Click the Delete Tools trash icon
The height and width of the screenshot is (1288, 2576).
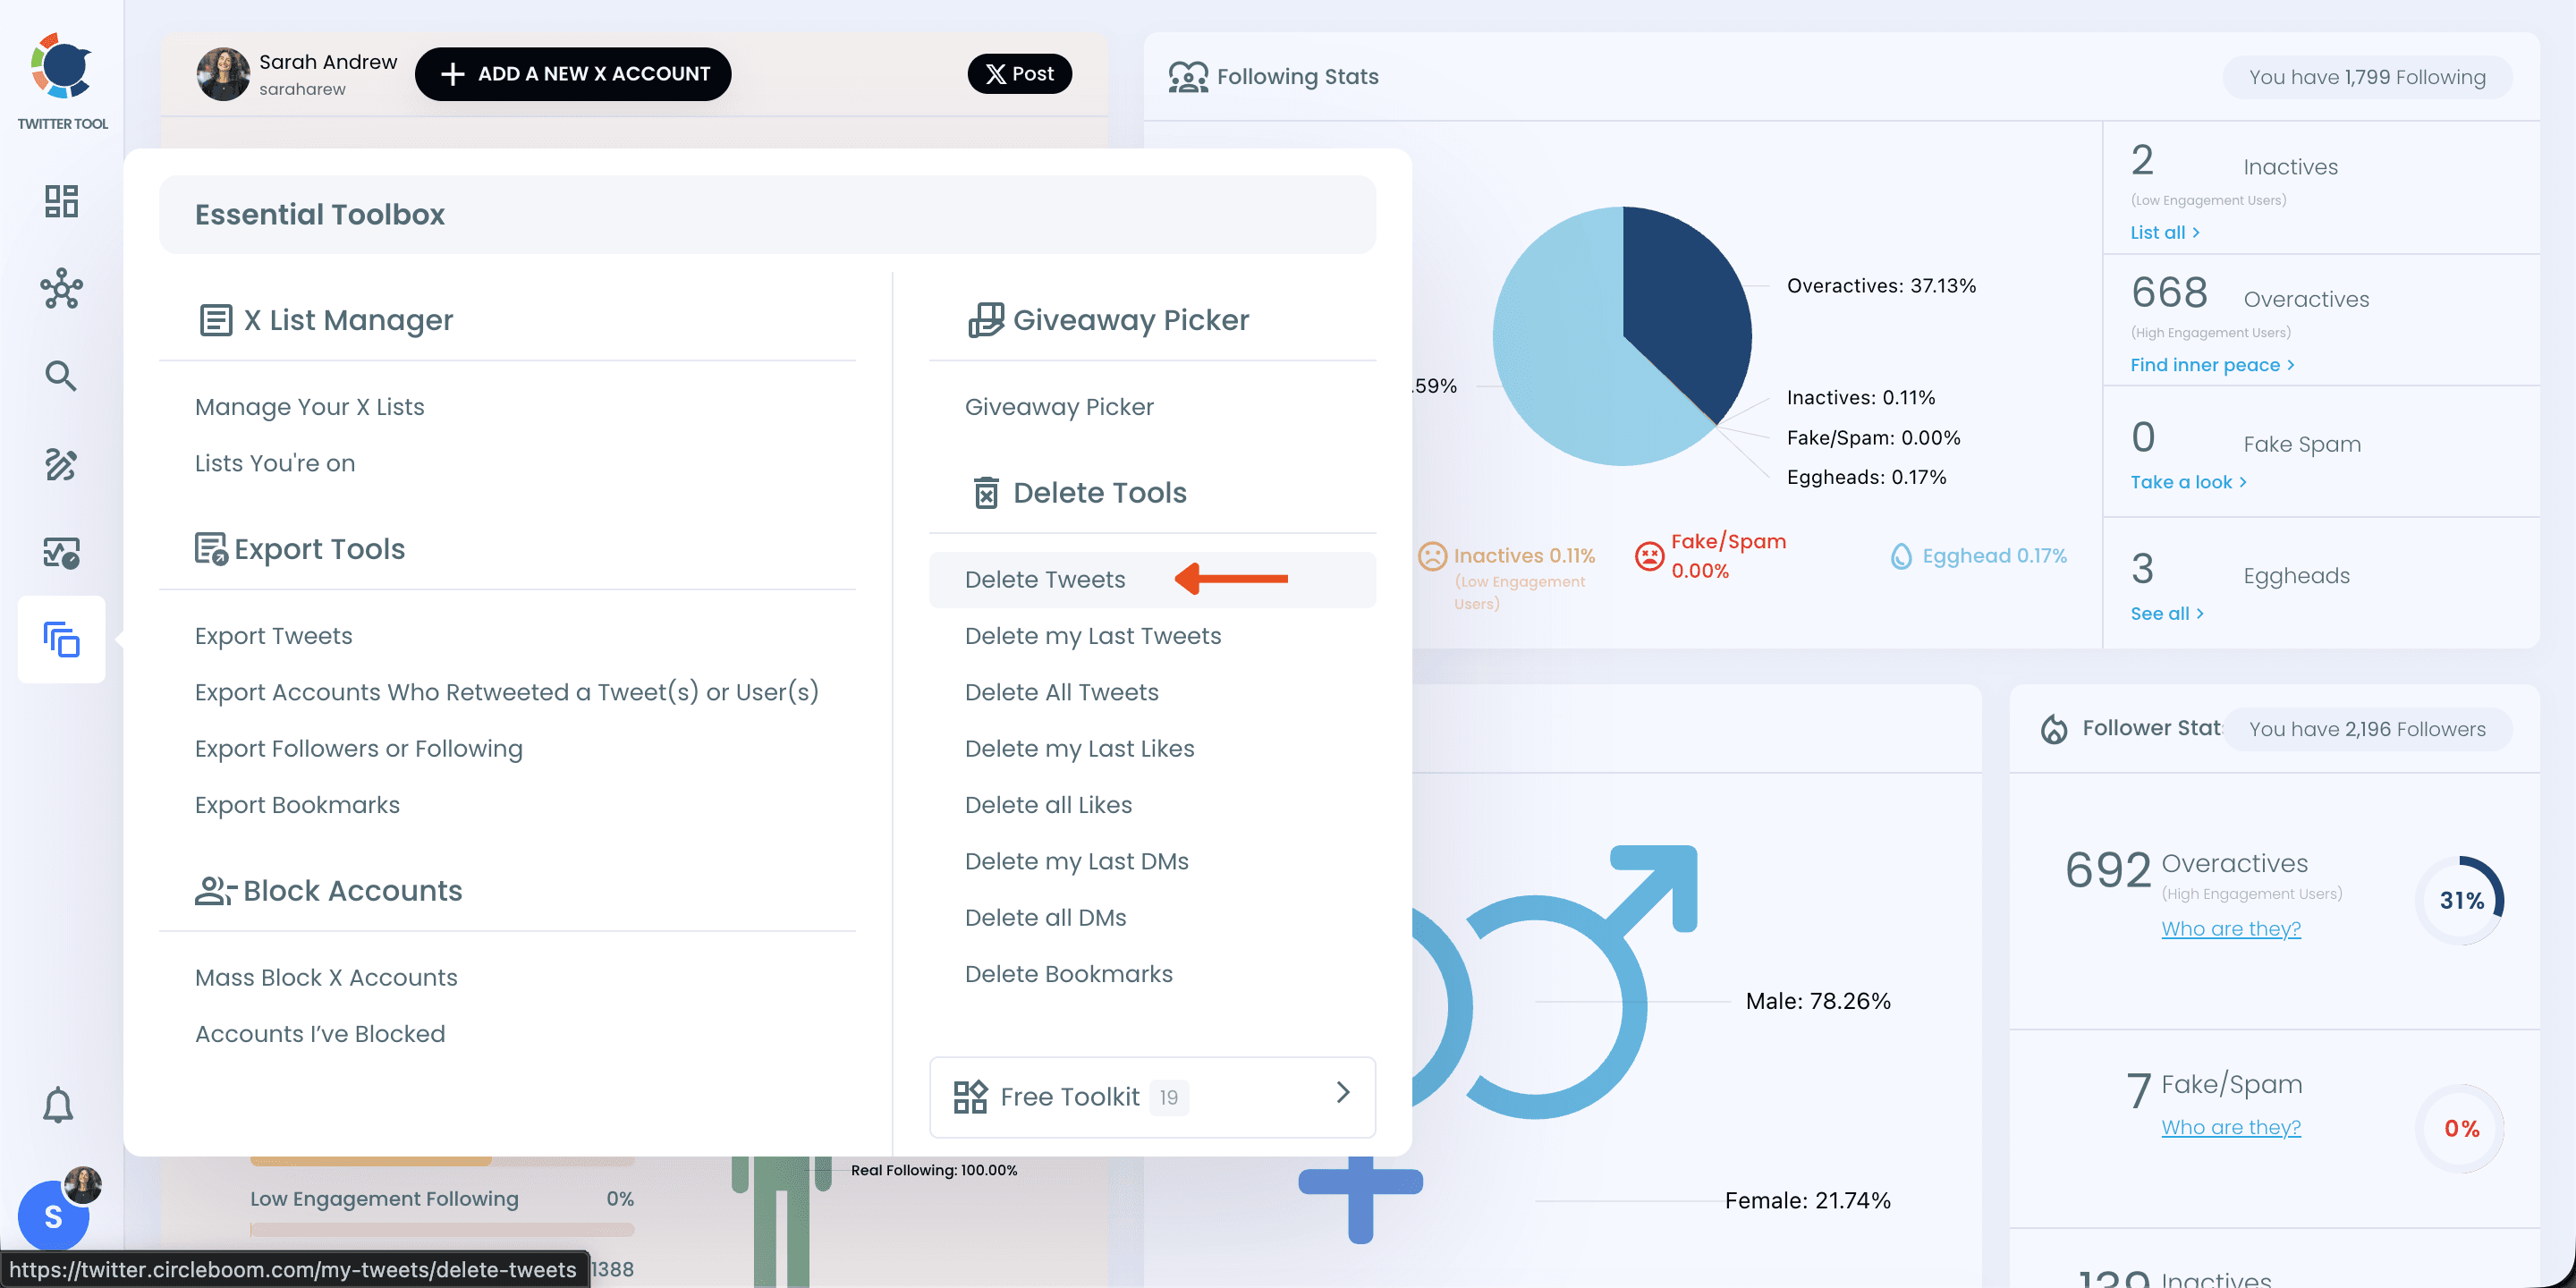point(986,493)
